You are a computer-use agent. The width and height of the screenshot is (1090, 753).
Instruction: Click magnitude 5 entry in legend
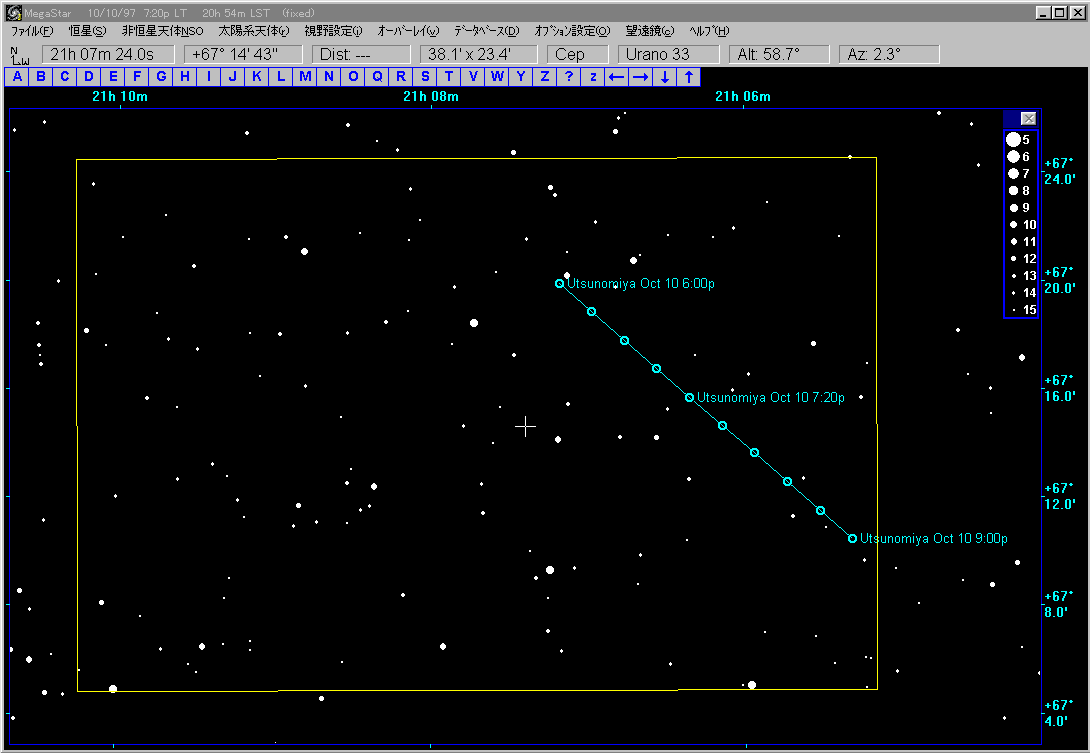pos(1019,140)
